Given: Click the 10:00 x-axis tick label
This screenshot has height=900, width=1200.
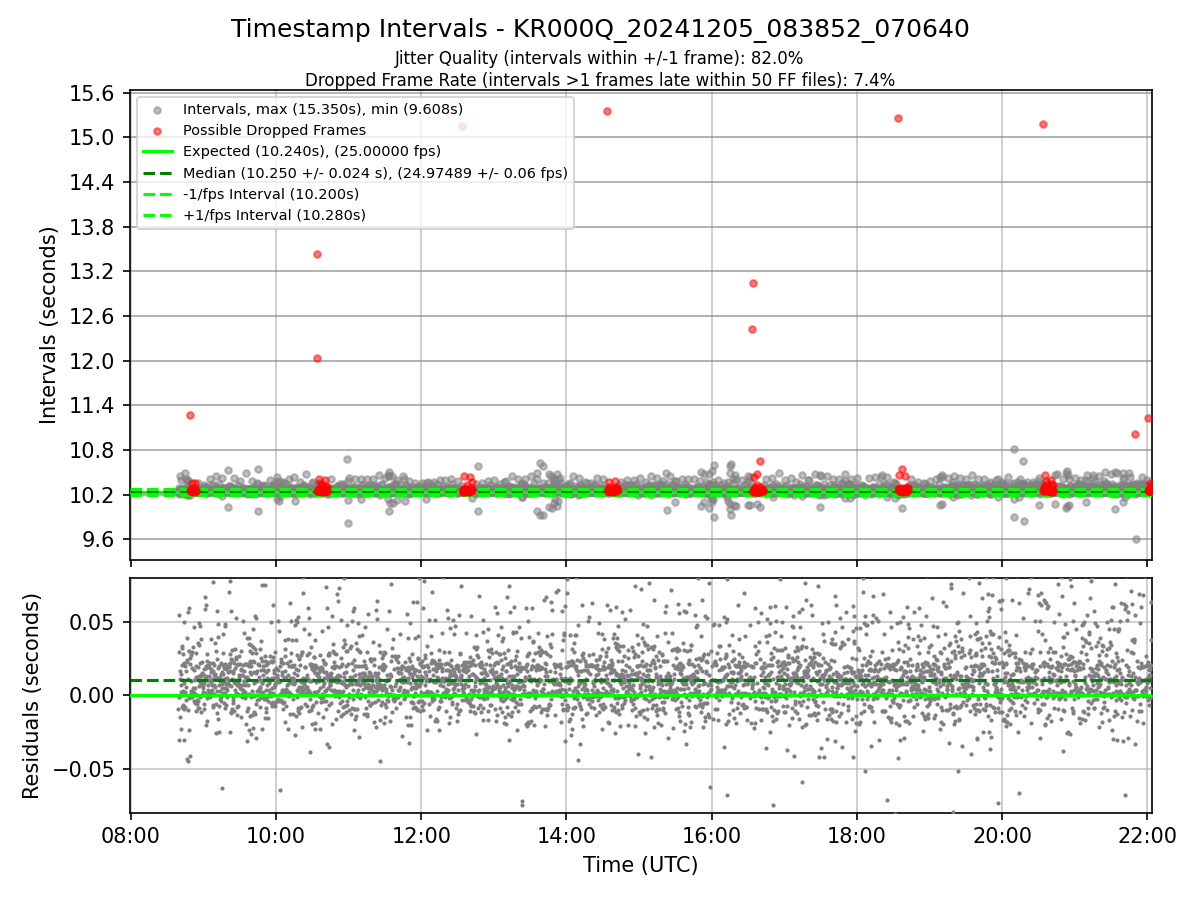Looking at the screenshot, I should [276, 834].
